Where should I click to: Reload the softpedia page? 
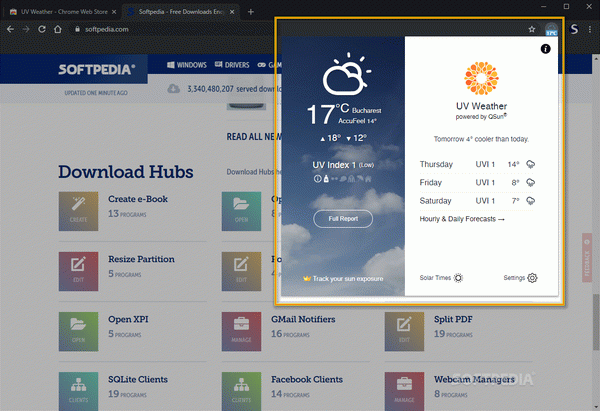[42, 29]
